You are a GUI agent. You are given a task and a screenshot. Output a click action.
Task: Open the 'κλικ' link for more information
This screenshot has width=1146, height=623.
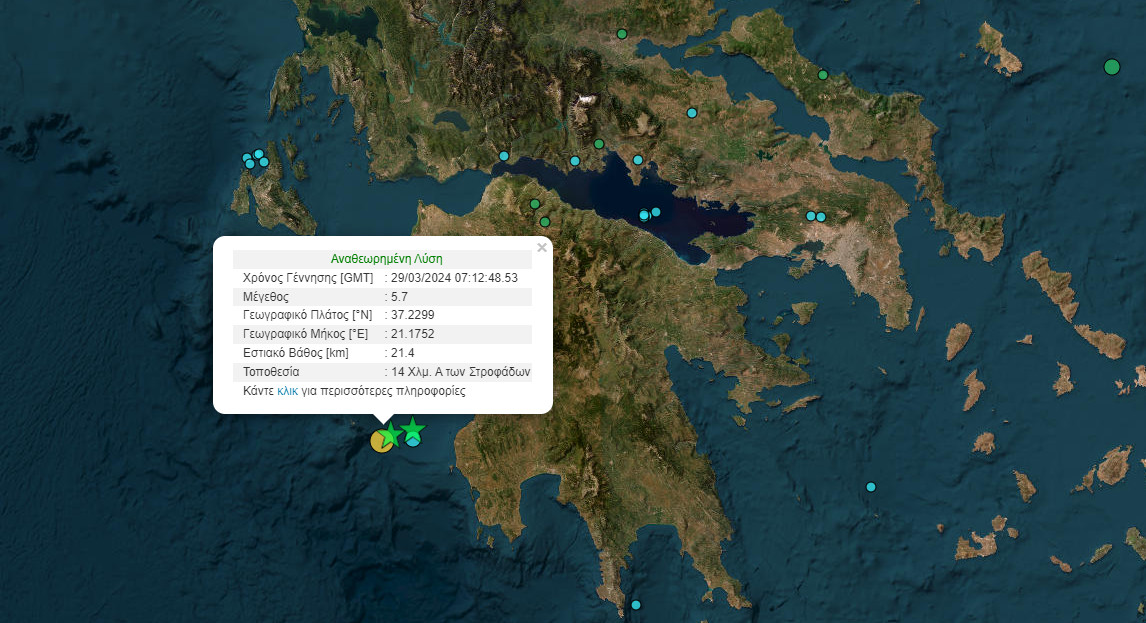pos(287,391)
